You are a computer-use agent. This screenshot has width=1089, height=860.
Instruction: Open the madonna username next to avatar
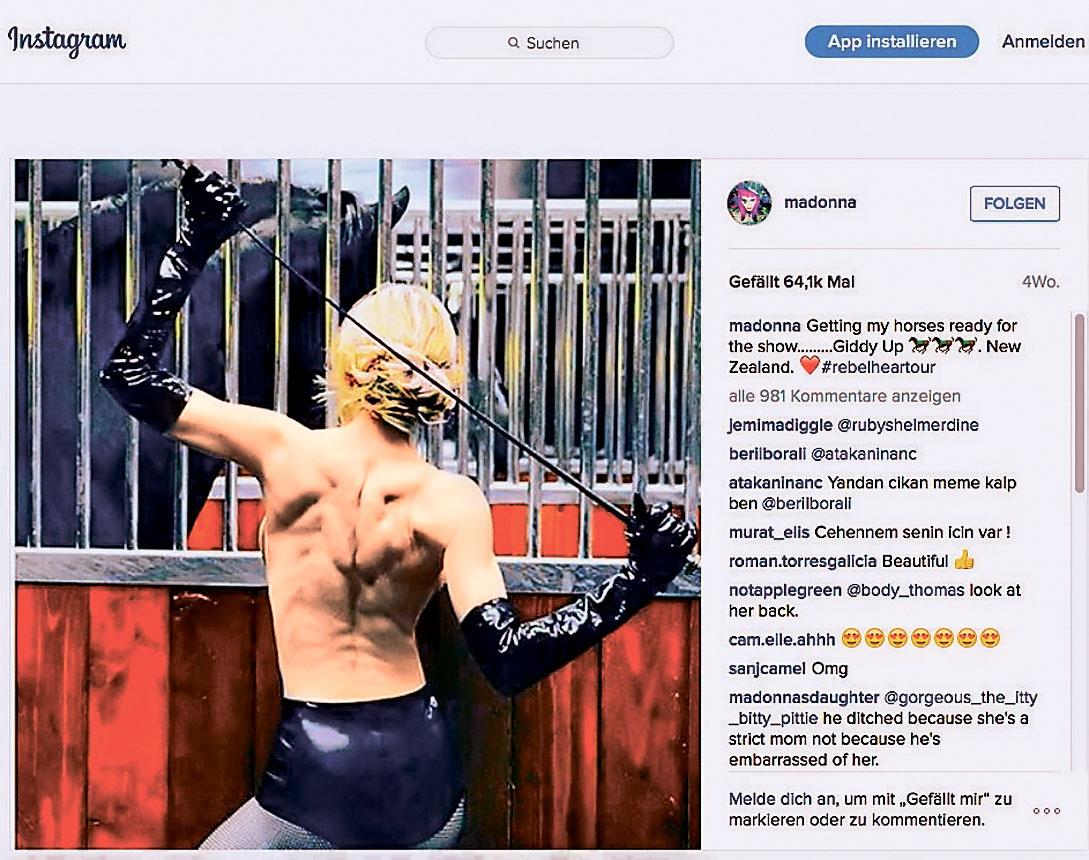(x=820, y=202)
